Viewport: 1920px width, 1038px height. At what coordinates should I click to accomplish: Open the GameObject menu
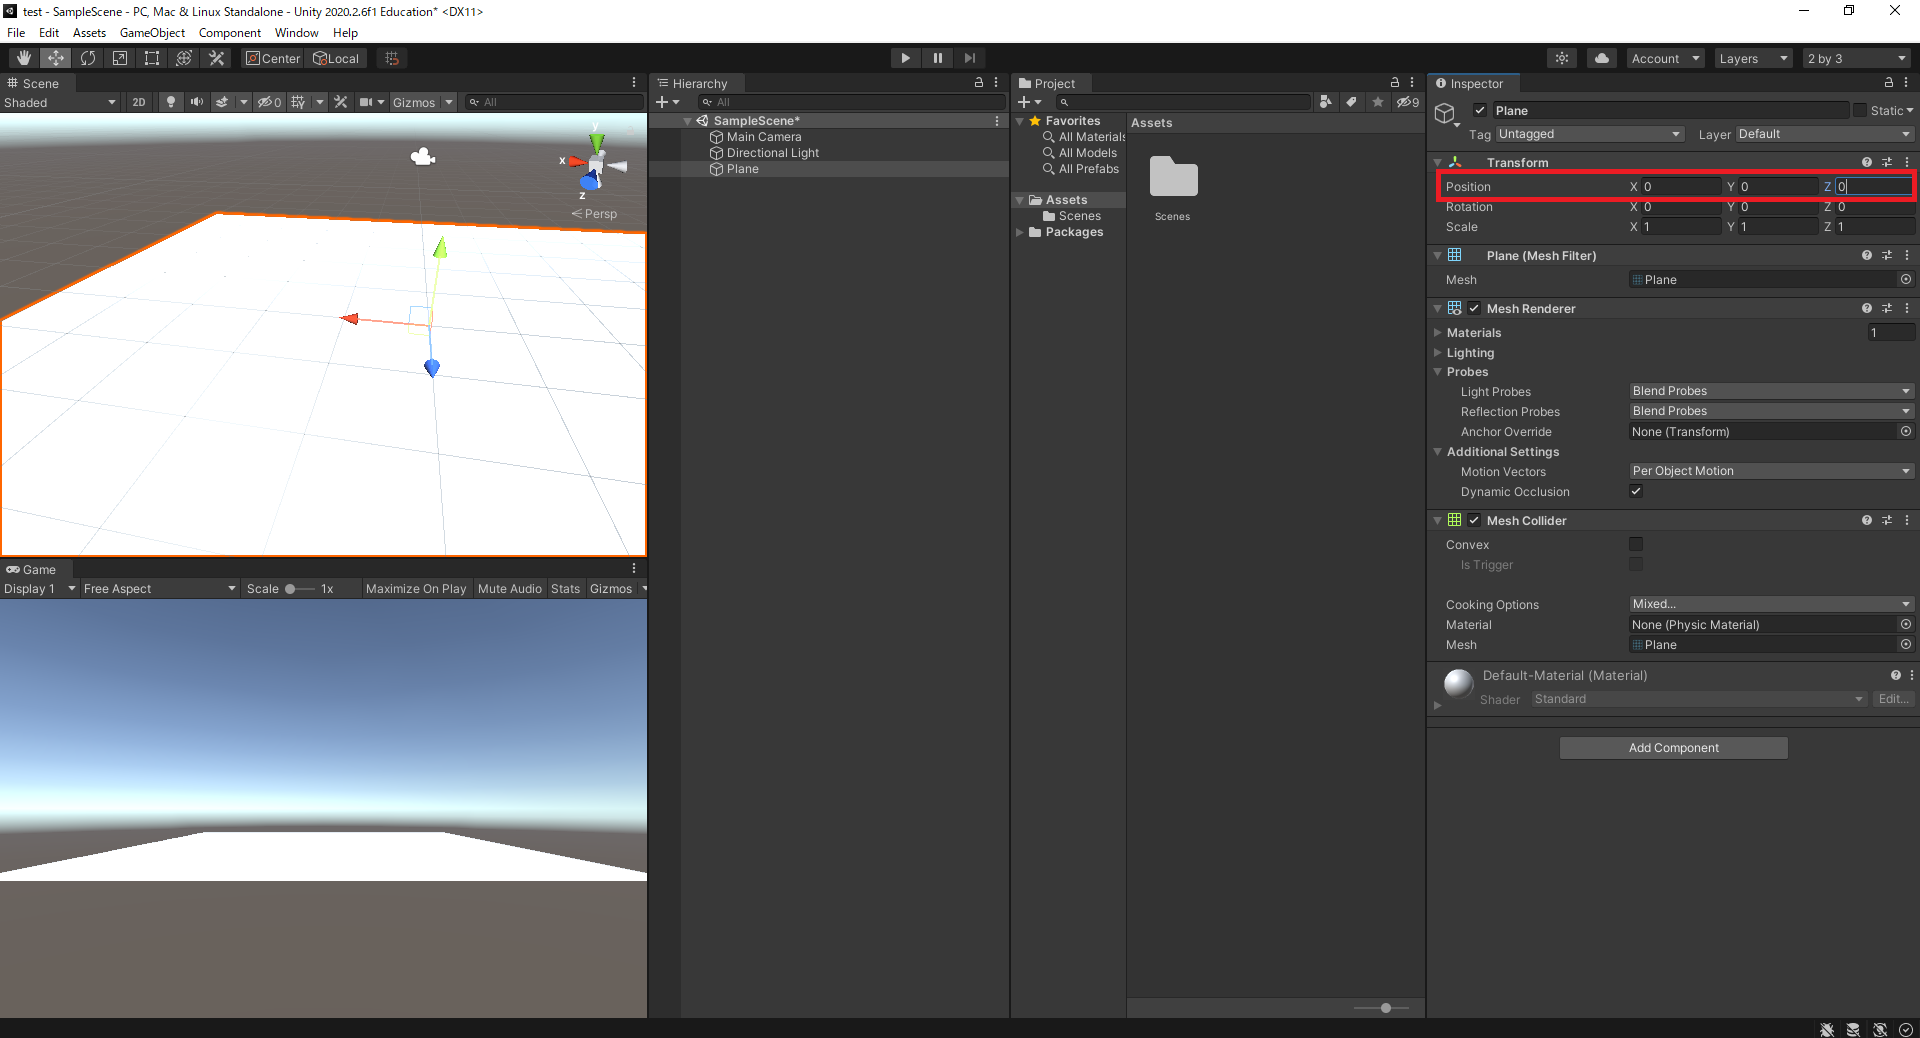point(152,32)
